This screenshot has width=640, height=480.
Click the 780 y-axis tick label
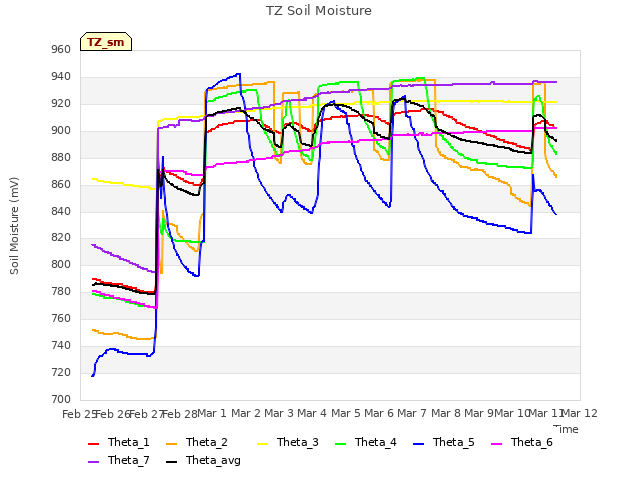tap(61, 291)
